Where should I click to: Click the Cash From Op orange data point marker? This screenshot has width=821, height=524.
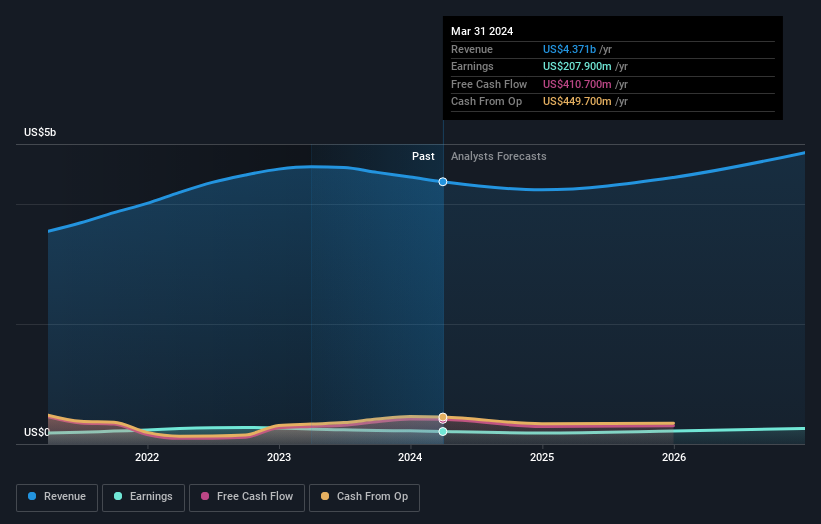[443, 417]
